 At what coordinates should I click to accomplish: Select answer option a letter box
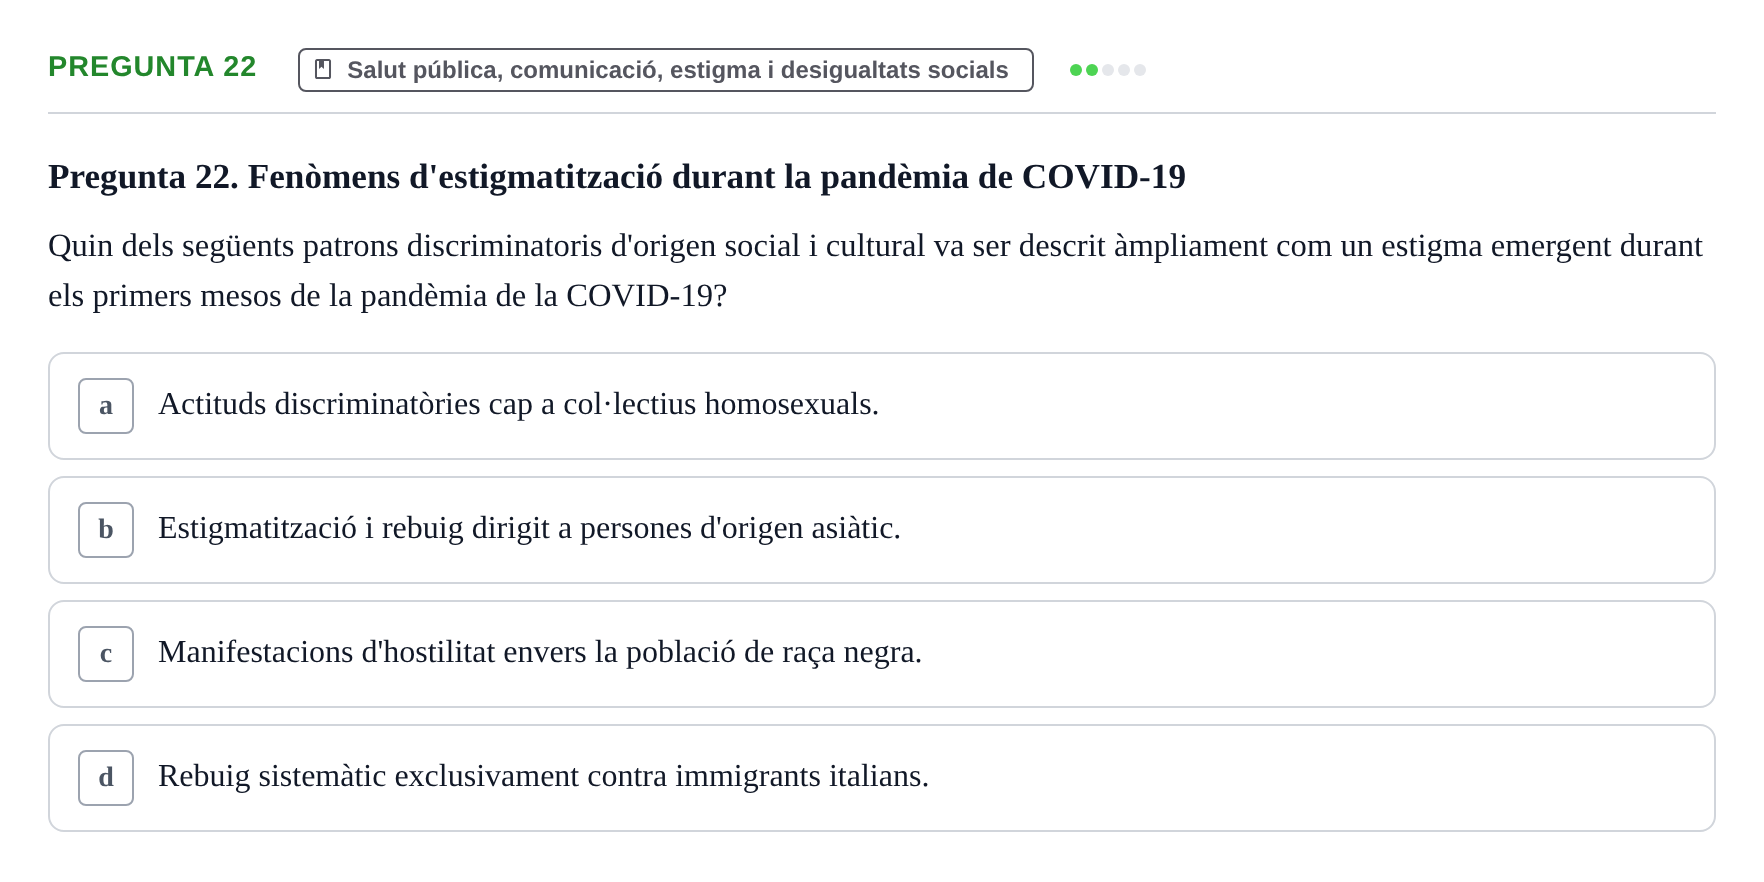[x=106, y=406]
